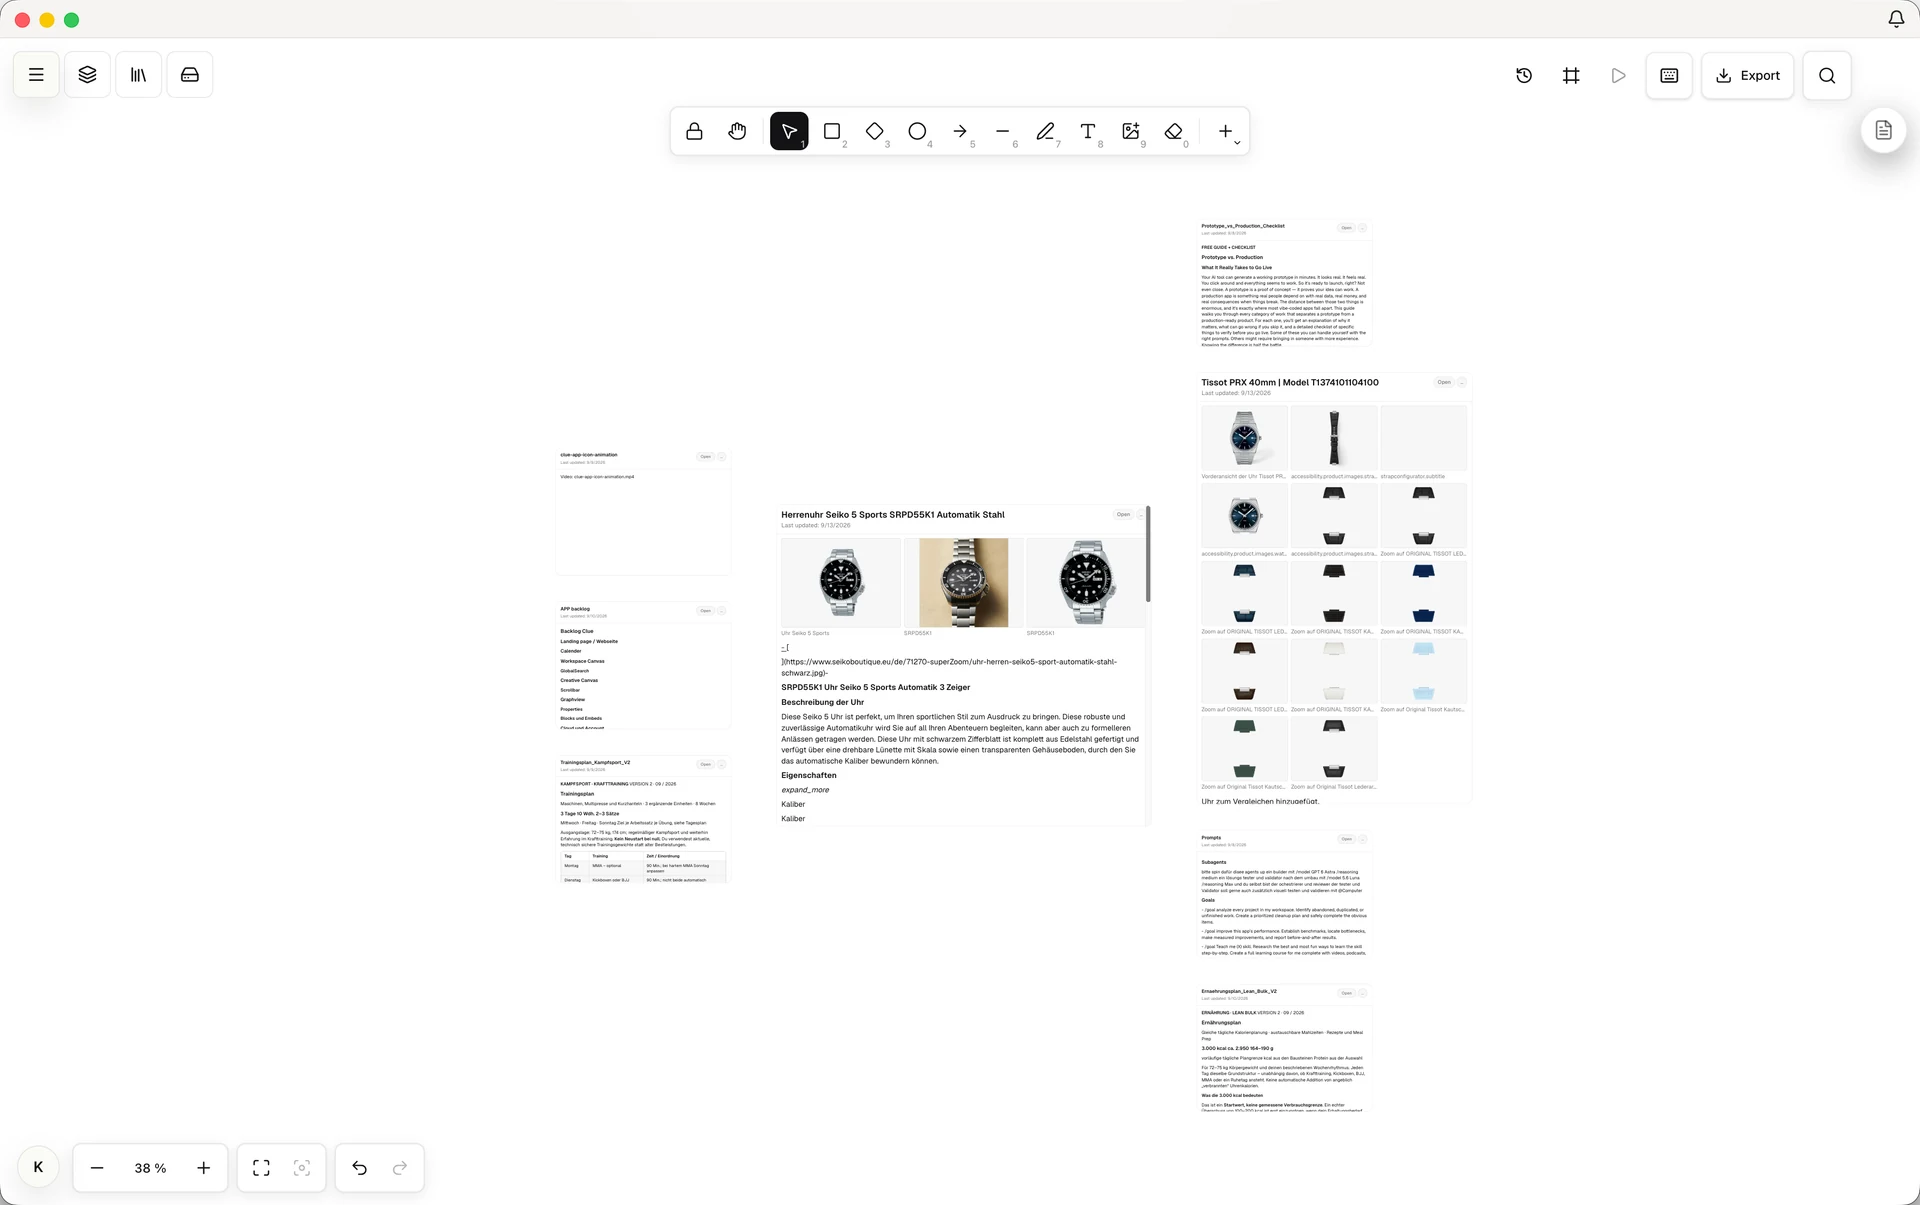The height and width of the screenshot is (1205, 1920).
Task: Open the notifications bell icon
Action: pos(1896,19)
